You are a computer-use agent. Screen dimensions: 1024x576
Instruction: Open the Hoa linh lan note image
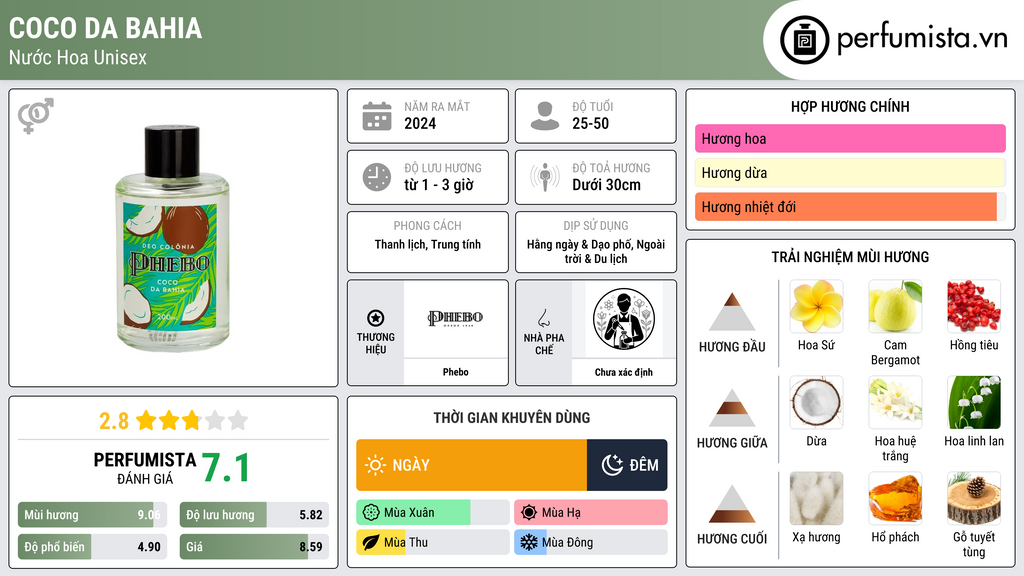point(974,402)
